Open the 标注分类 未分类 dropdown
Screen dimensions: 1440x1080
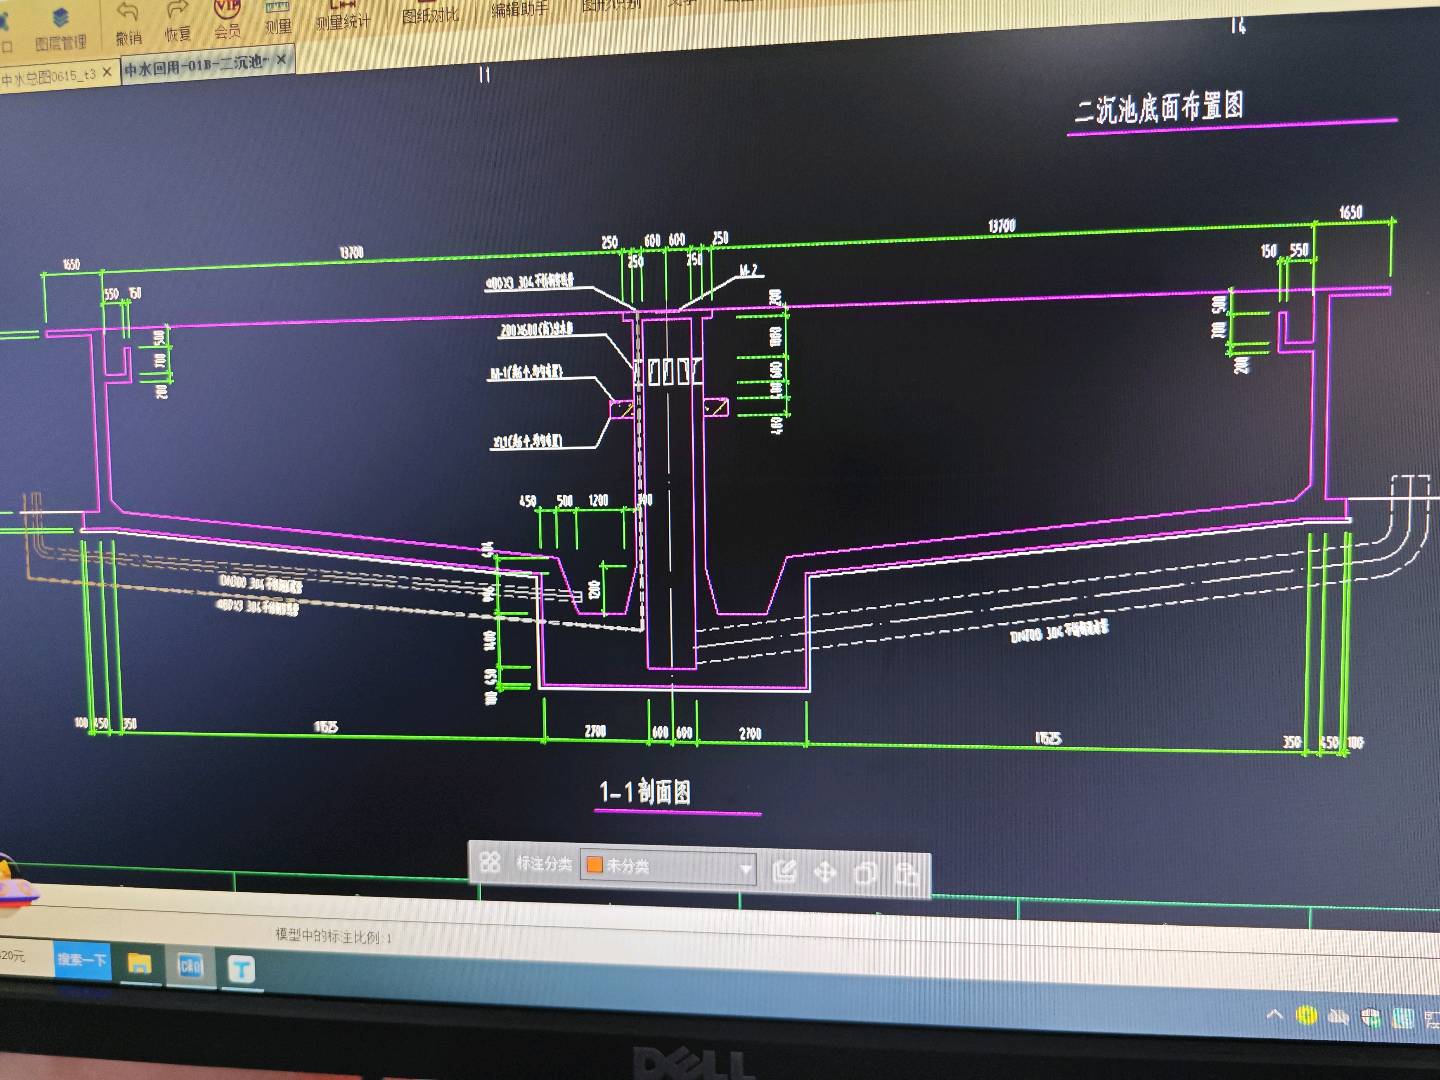(x=668, y=866)
